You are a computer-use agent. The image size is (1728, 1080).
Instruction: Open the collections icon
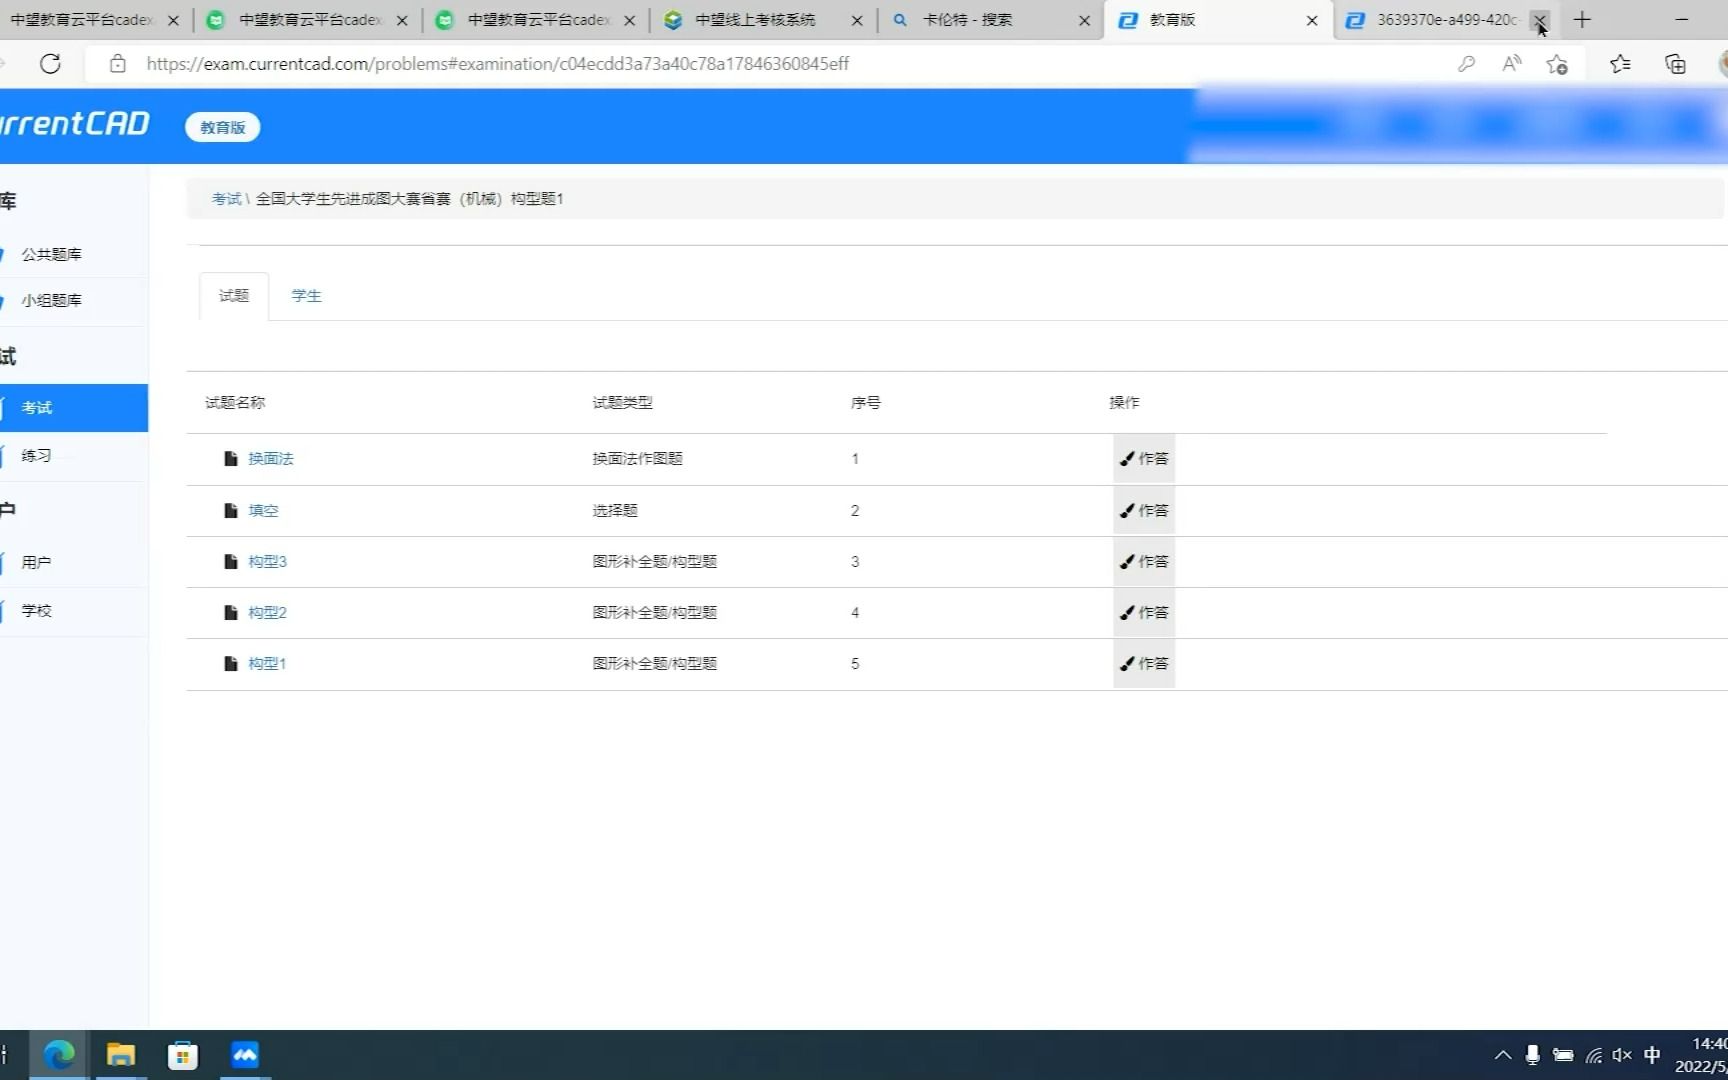point(1675,64)
